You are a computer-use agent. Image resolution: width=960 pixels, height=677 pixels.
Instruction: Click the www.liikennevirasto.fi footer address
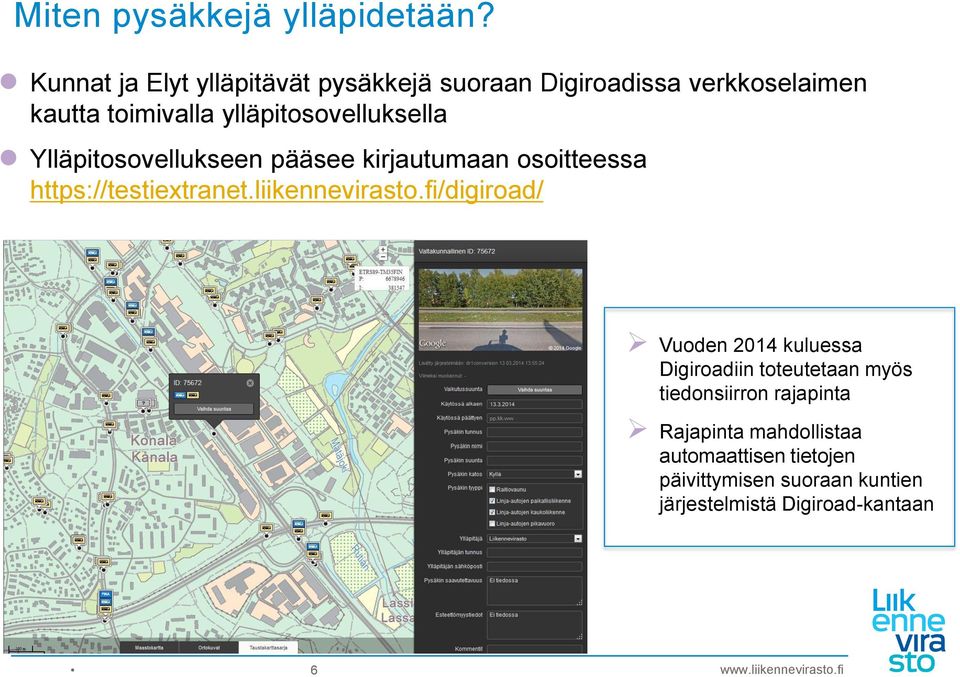click(781, 669)
